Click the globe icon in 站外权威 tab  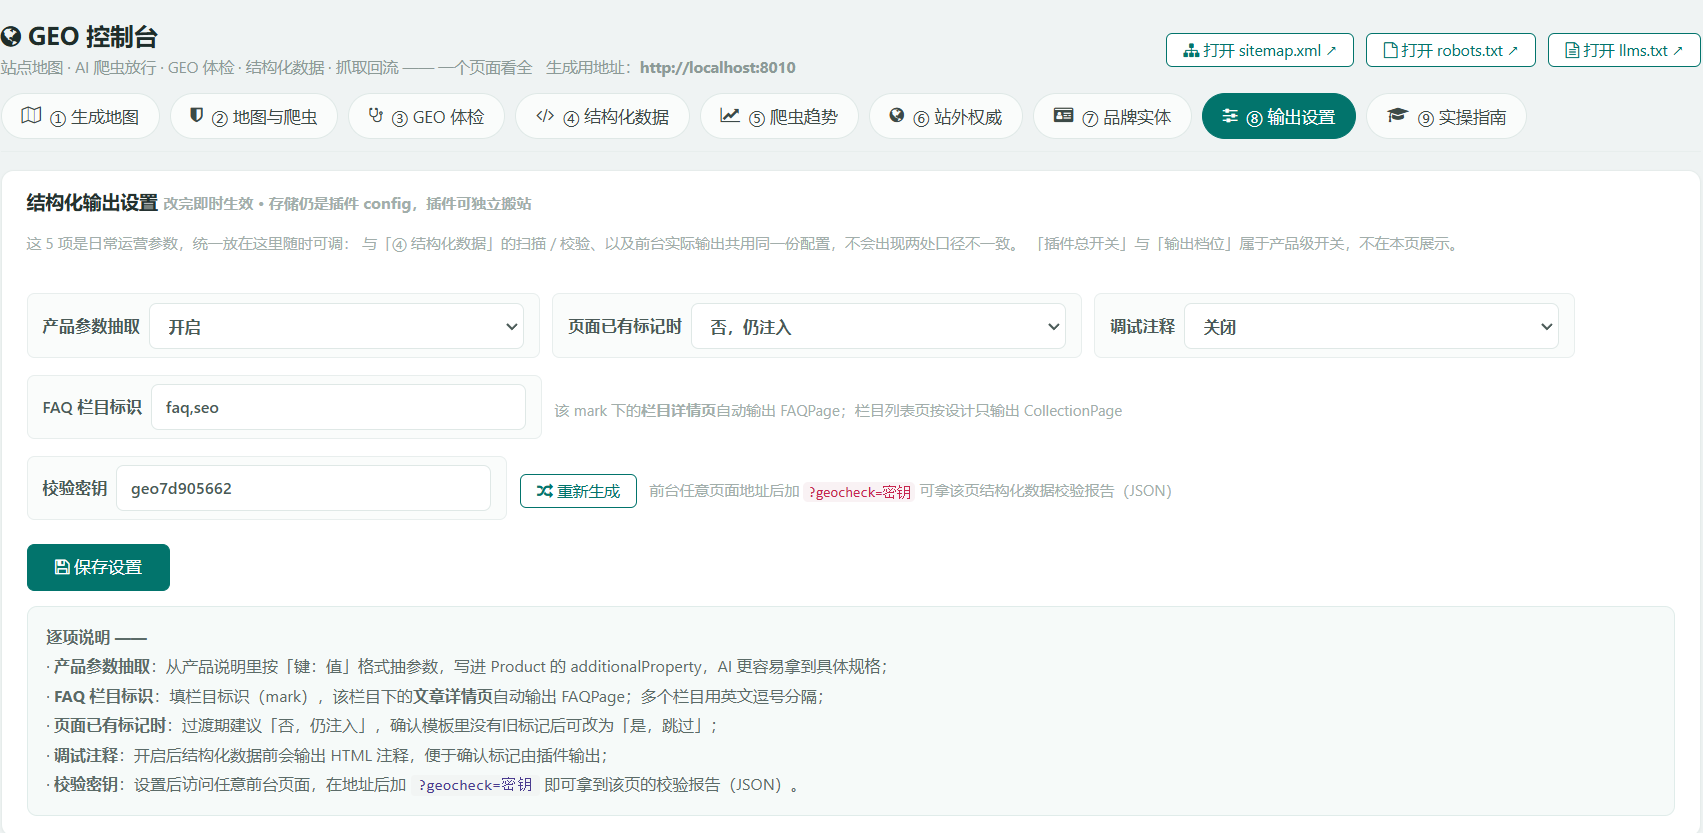pos(897,116)
